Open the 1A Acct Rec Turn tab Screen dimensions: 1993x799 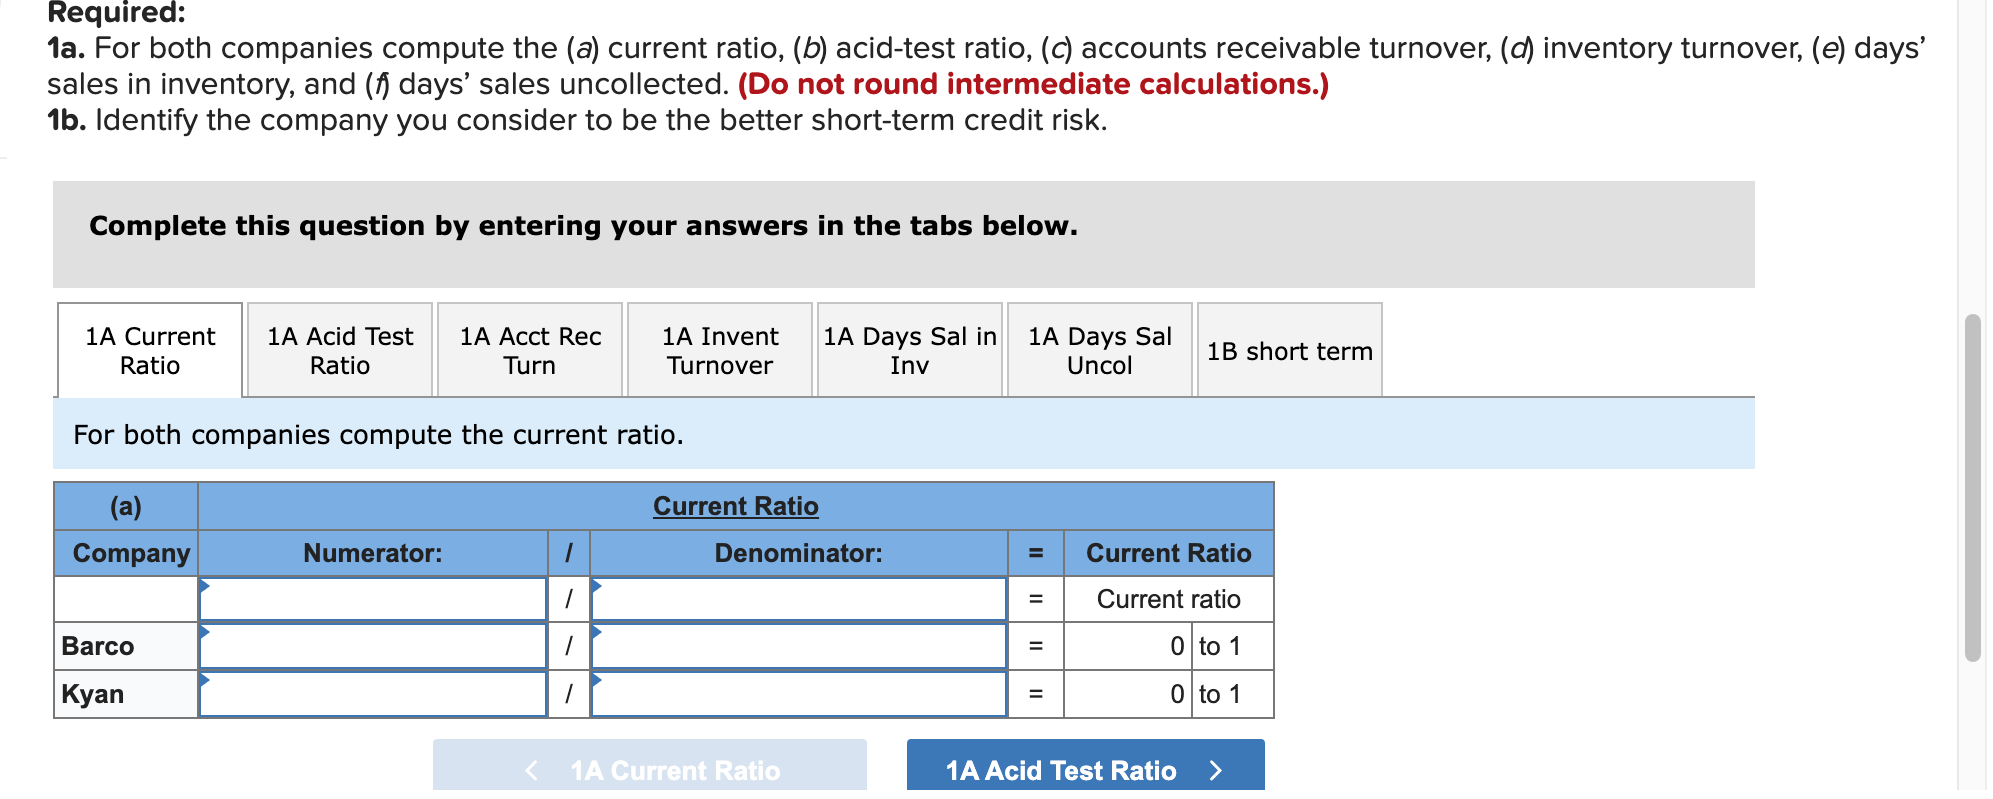pos(528,350)
